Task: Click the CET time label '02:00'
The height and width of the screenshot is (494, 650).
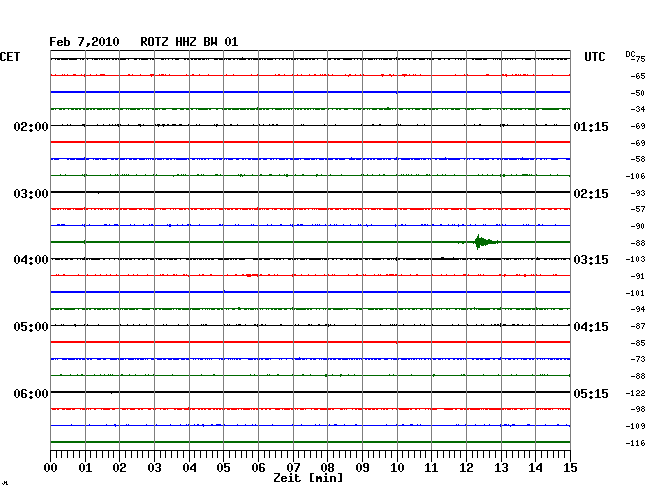Action: (31, 126)
